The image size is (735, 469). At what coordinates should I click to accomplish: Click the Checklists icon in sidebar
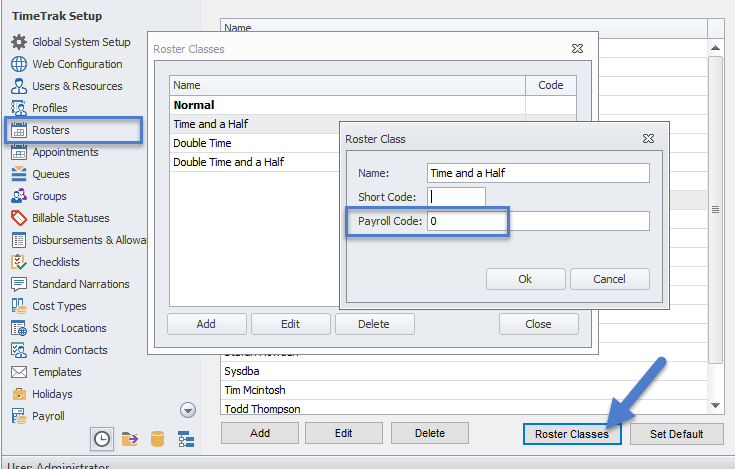(18, 262)
